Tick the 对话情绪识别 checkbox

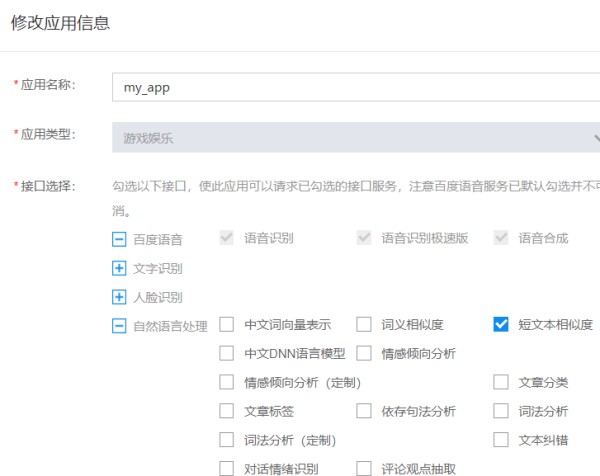[227, 468]
